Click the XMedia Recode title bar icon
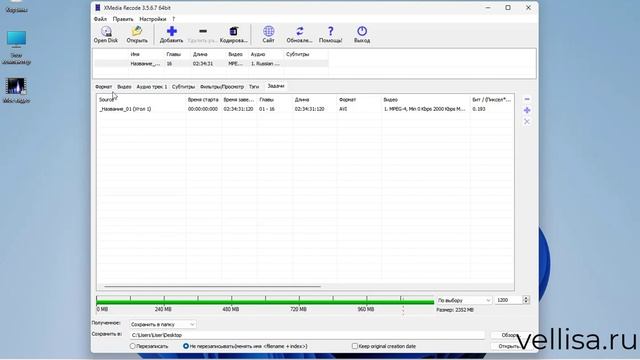 (x=98, y=8)
